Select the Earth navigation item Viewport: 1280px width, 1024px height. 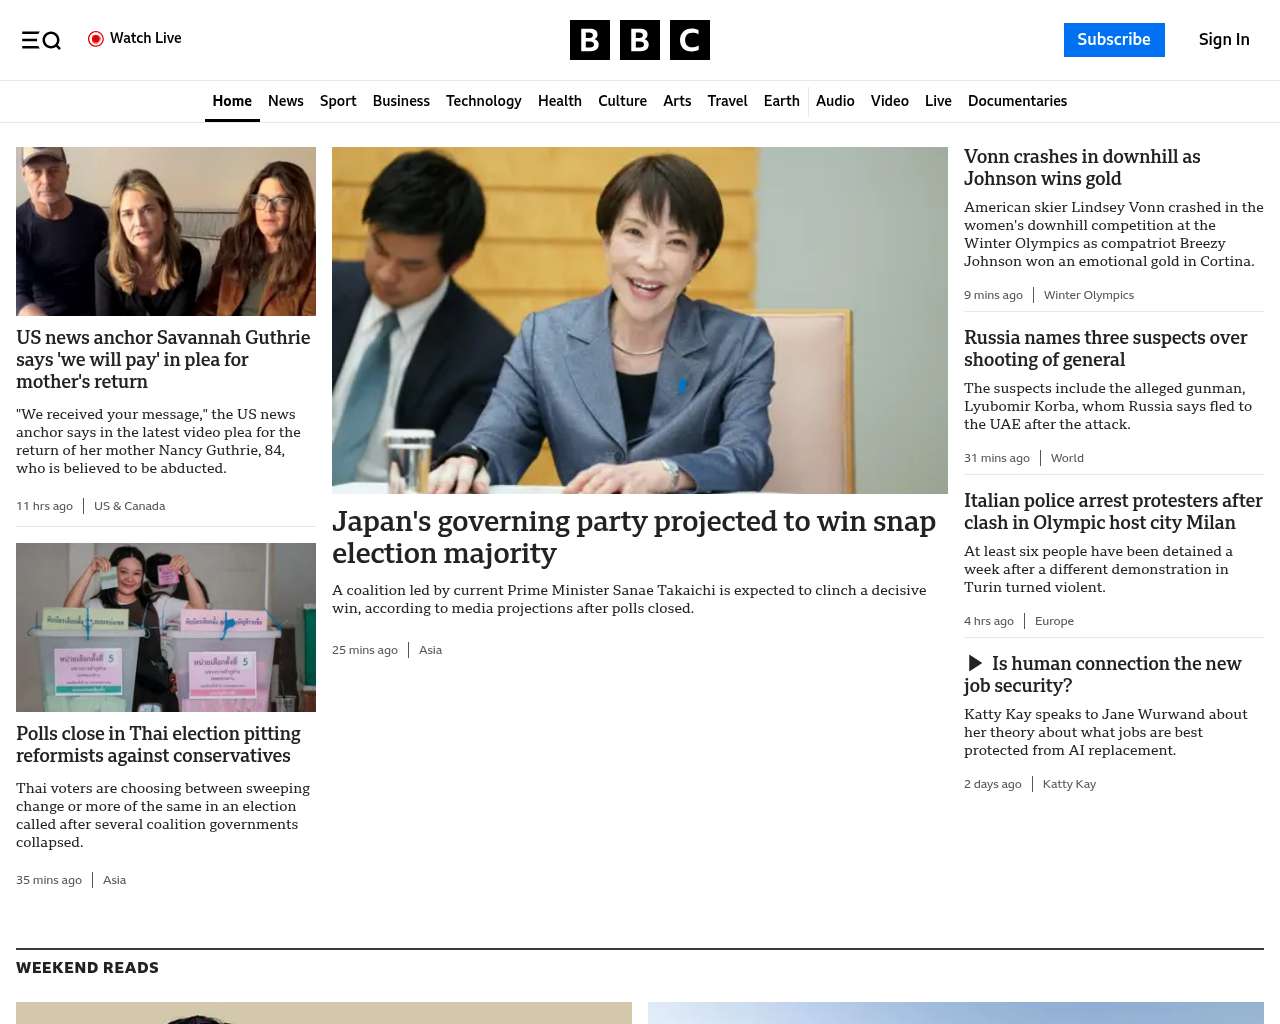781,101
